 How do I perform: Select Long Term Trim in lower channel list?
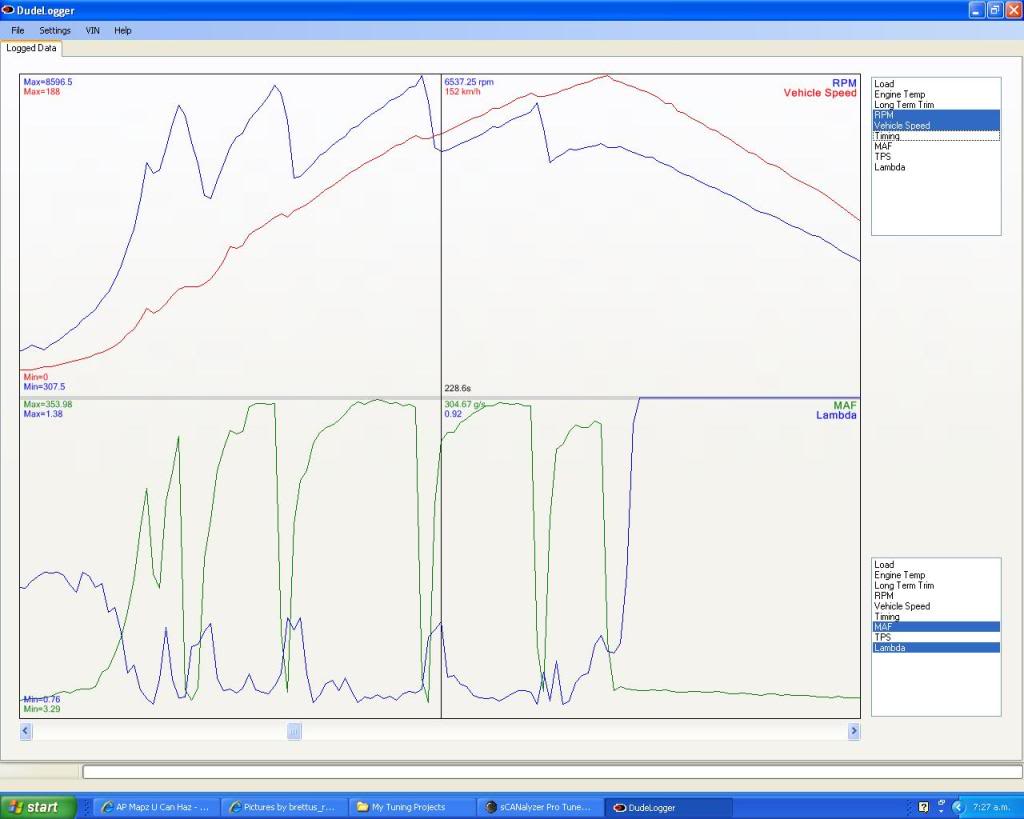(x=935, y=585)
